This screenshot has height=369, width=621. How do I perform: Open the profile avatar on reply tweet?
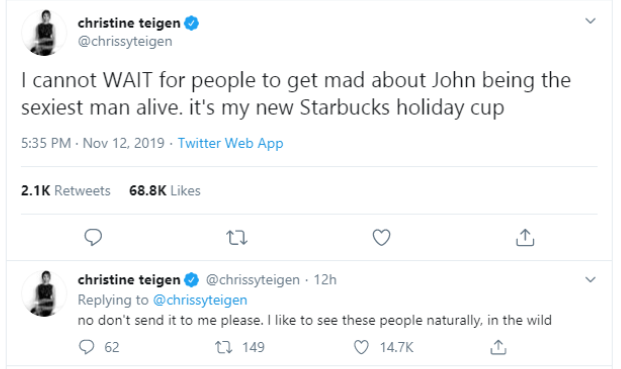44,293
